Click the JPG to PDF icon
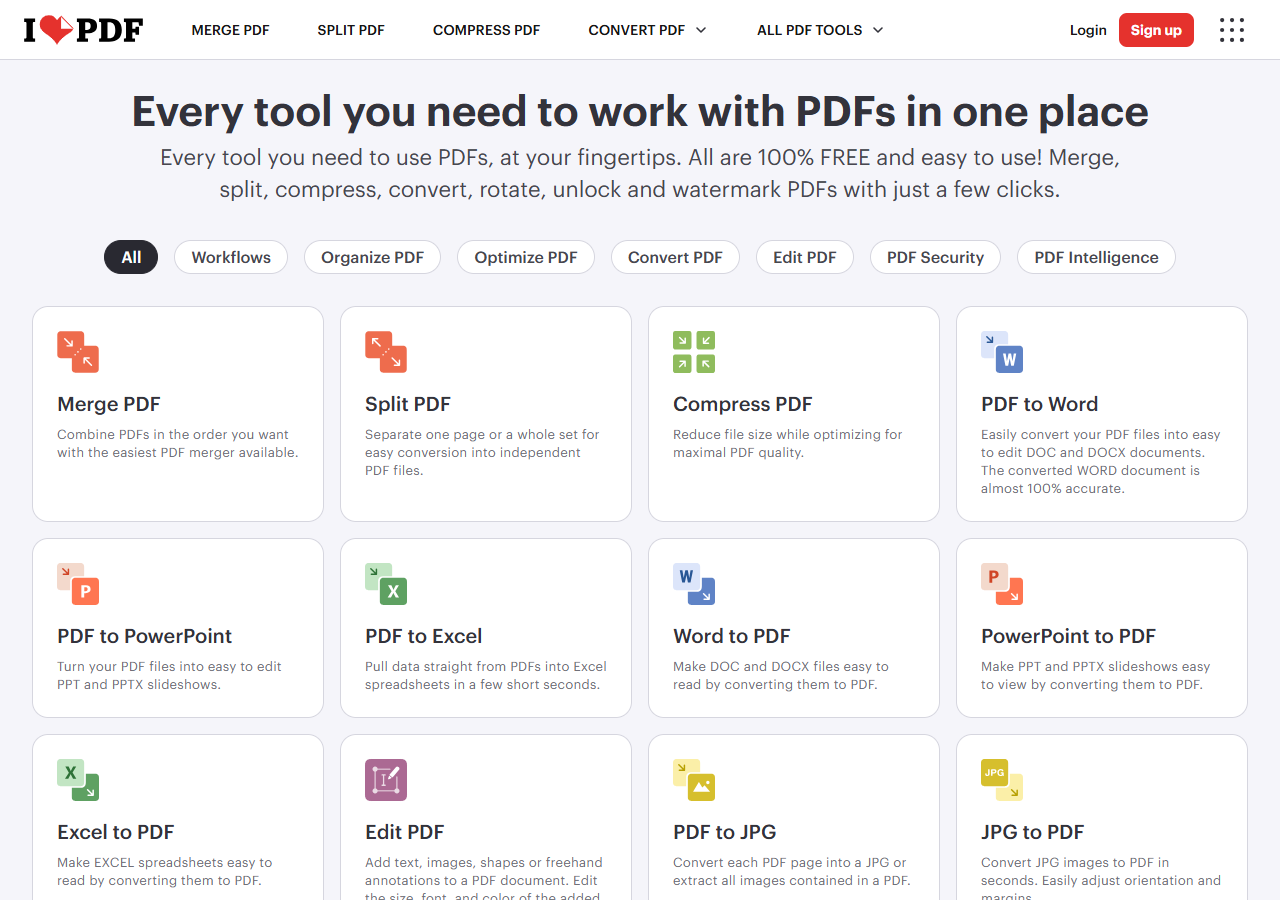Screen dimensions: 1280x900 point(1002,780)
